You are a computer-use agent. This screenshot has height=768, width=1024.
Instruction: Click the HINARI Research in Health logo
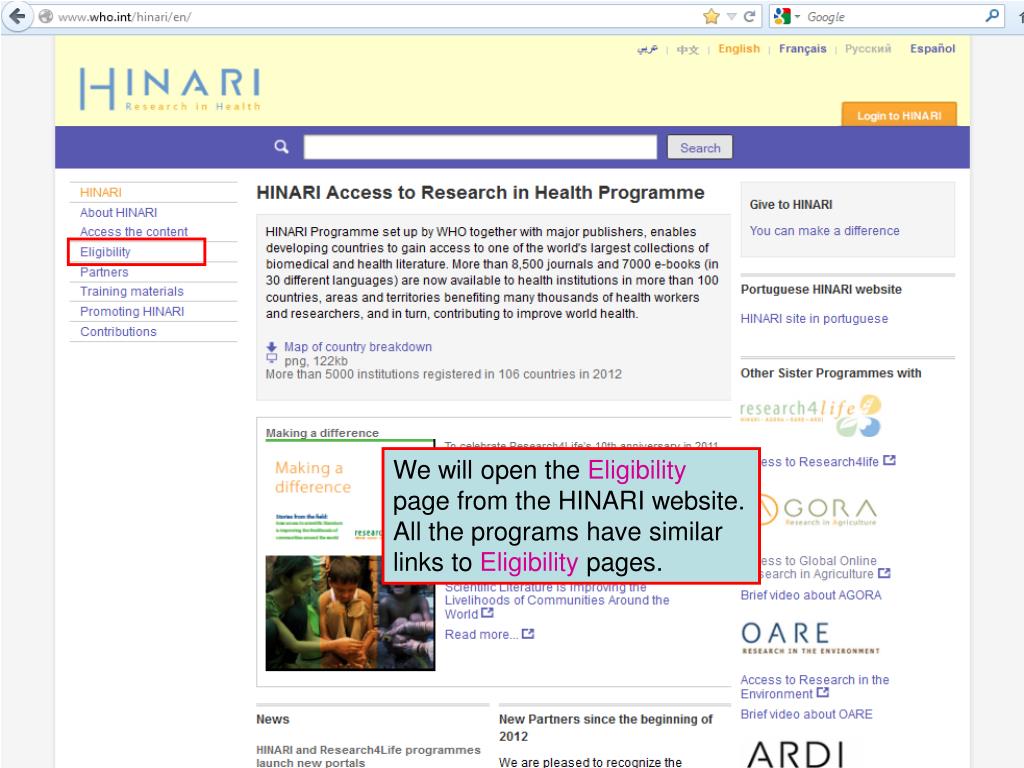click(x=170, y=88)
